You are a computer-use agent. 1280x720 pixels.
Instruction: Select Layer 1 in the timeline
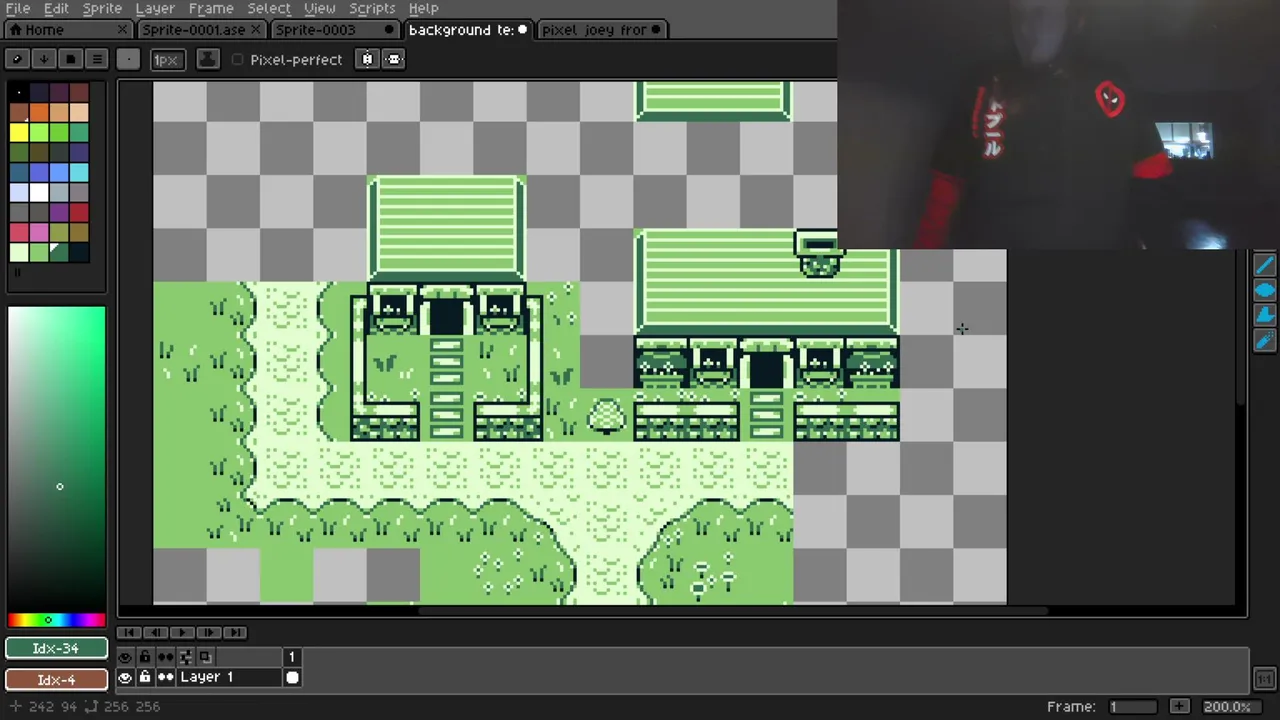point(229,677)
